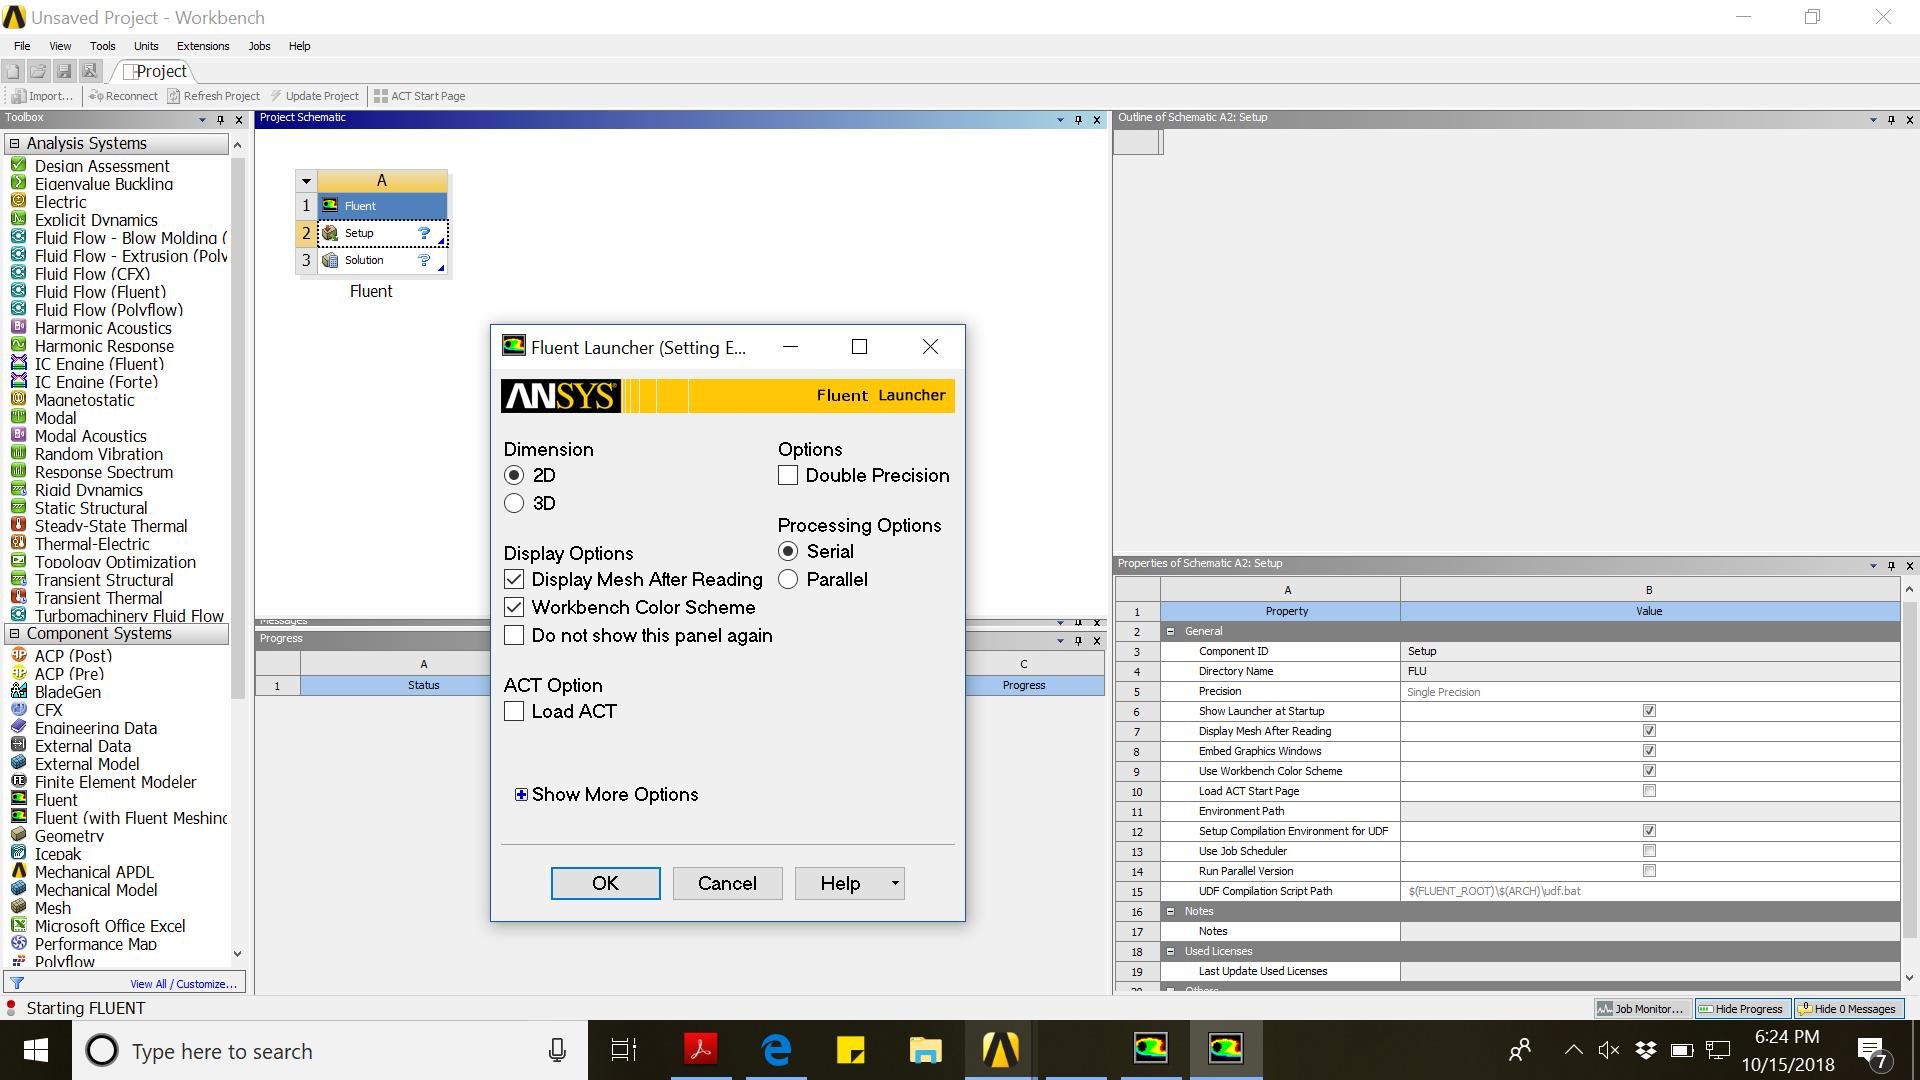Viewport: 1920px width, 1080px height.
Task: Switch to Project tab
Action: (155, 71)
